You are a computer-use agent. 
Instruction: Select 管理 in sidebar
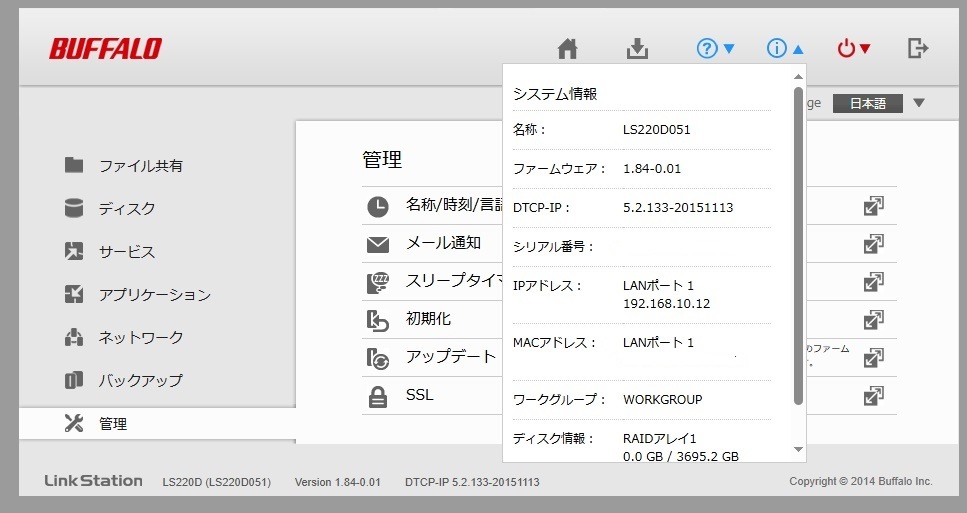[113, 424]
